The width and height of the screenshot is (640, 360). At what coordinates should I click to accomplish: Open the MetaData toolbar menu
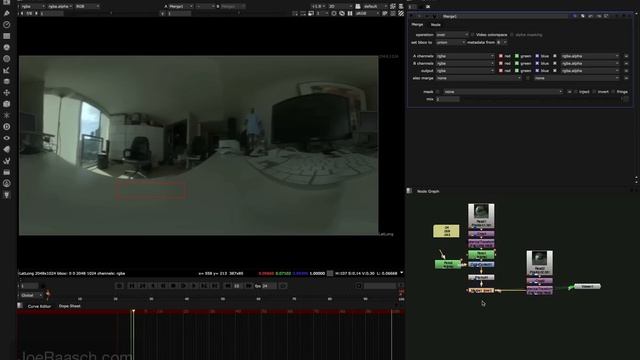pos(7,149)
